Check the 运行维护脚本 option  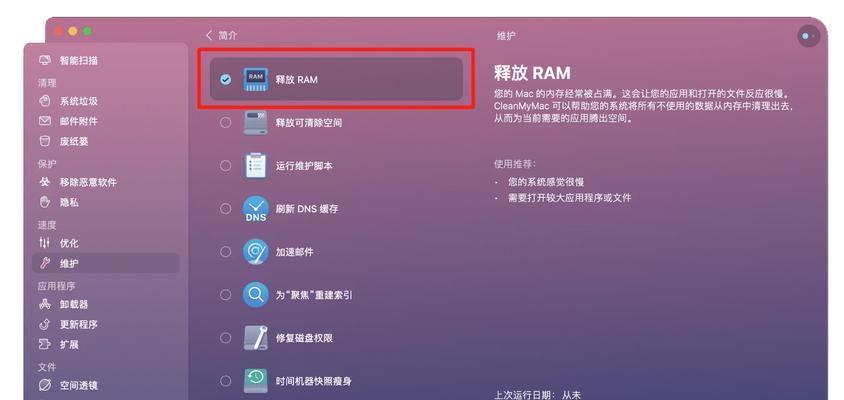click(226, 166)
